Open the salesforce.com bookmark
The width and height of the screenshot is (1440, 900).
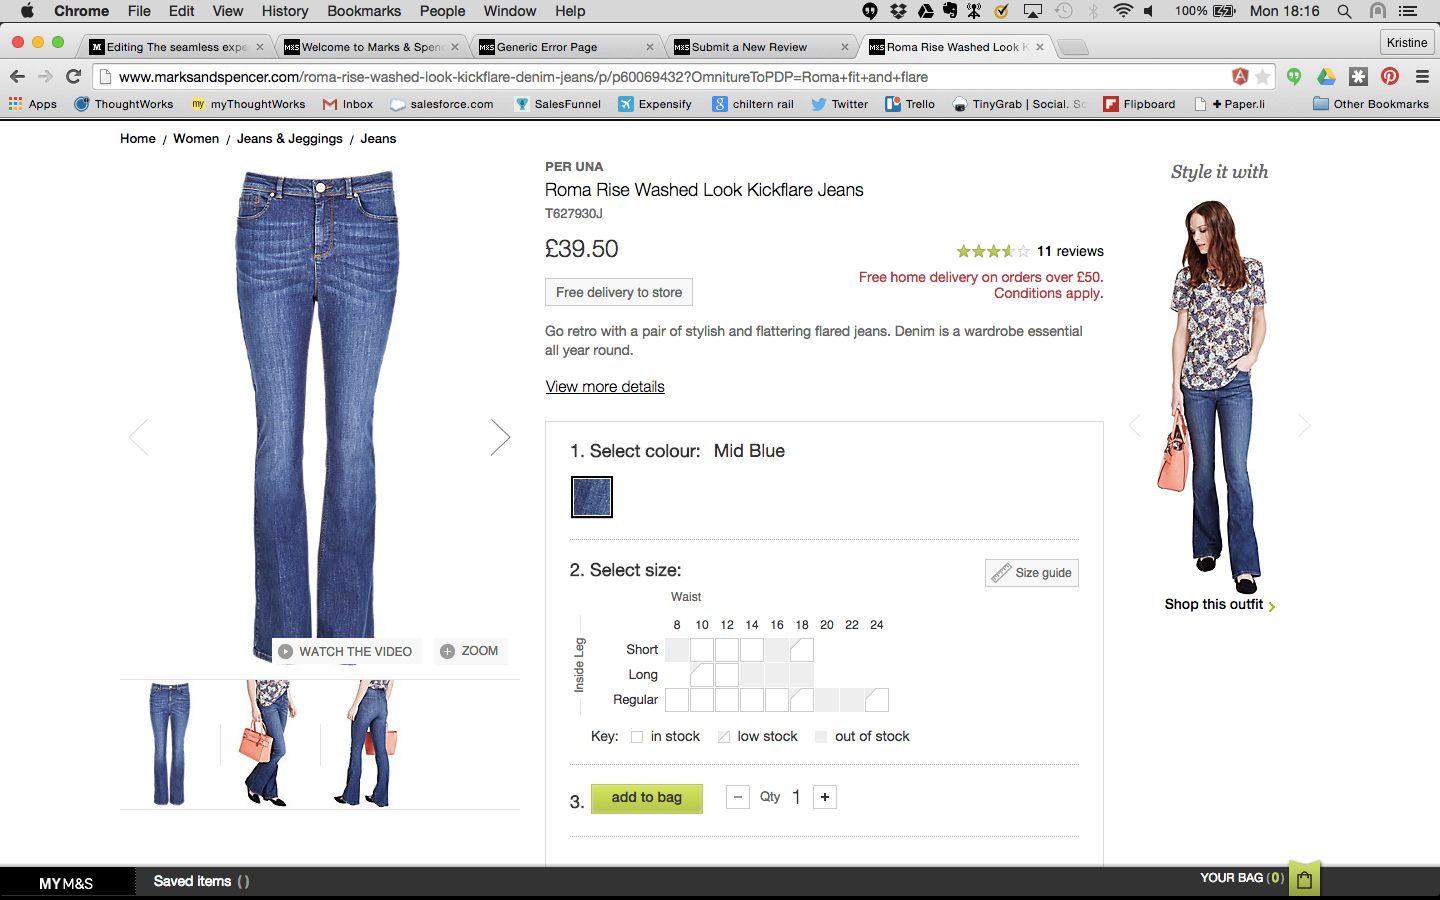click(x=441, y=104)
